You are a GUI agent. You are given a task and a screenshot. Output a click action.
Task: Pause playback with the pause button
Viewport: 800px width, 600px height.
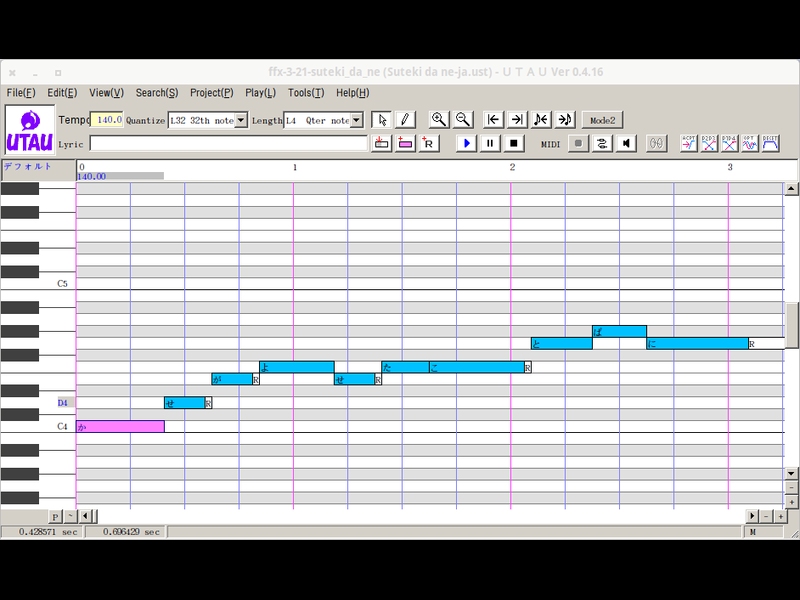pos(490,144)
